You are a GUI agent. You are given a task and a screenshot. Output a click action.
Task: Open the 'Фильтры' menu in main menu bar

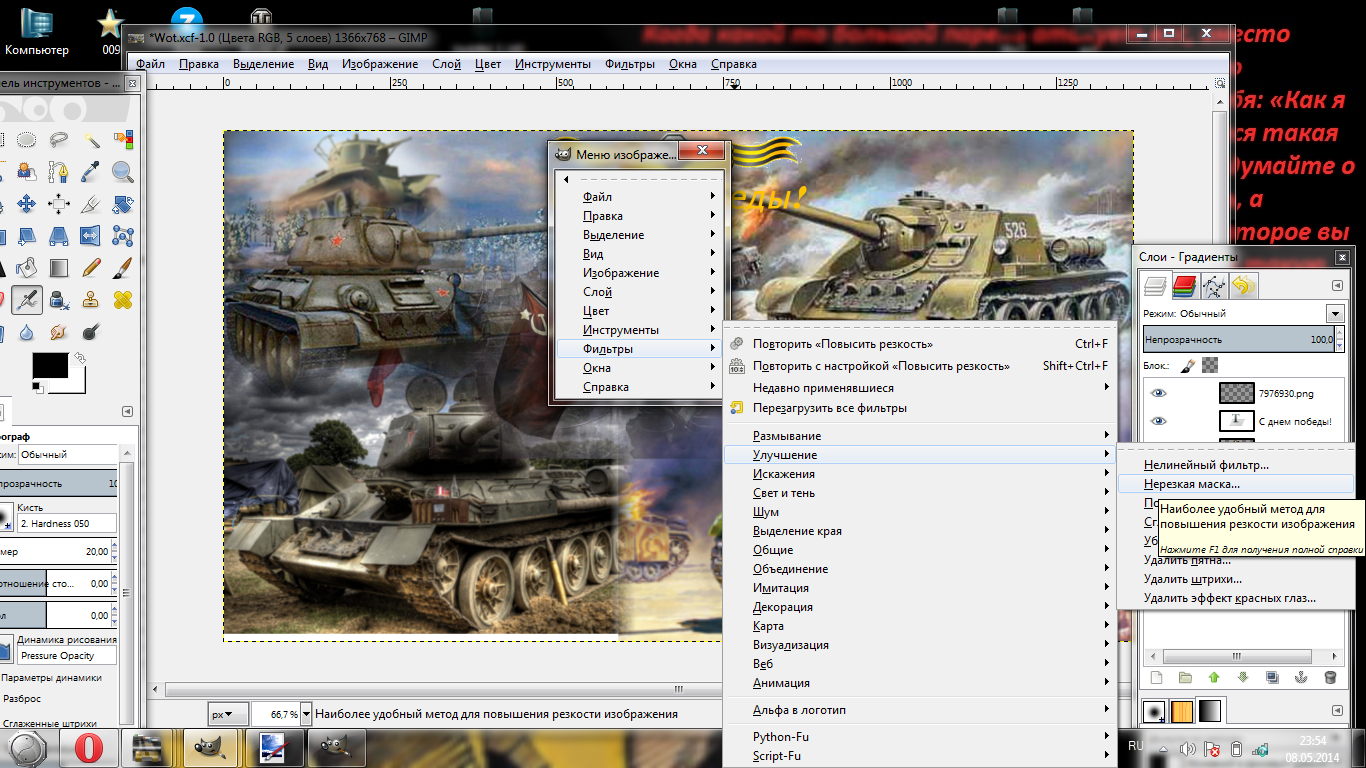point(629,64)
